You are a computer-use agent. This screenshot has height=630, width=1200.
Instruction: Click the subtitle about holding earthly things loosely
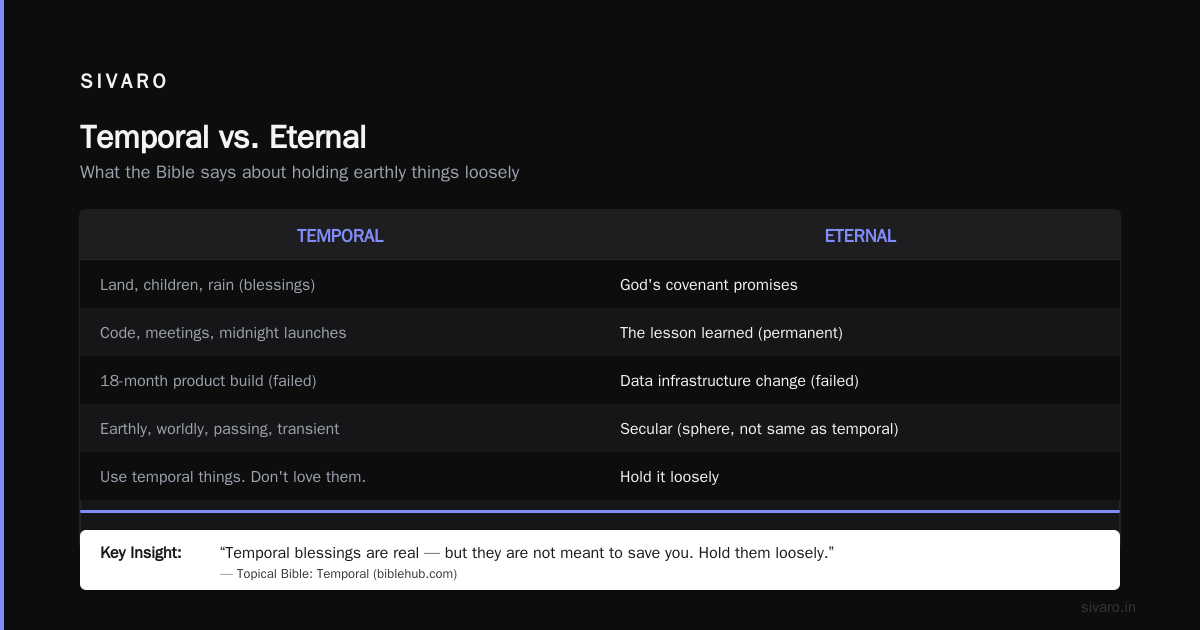300,172
